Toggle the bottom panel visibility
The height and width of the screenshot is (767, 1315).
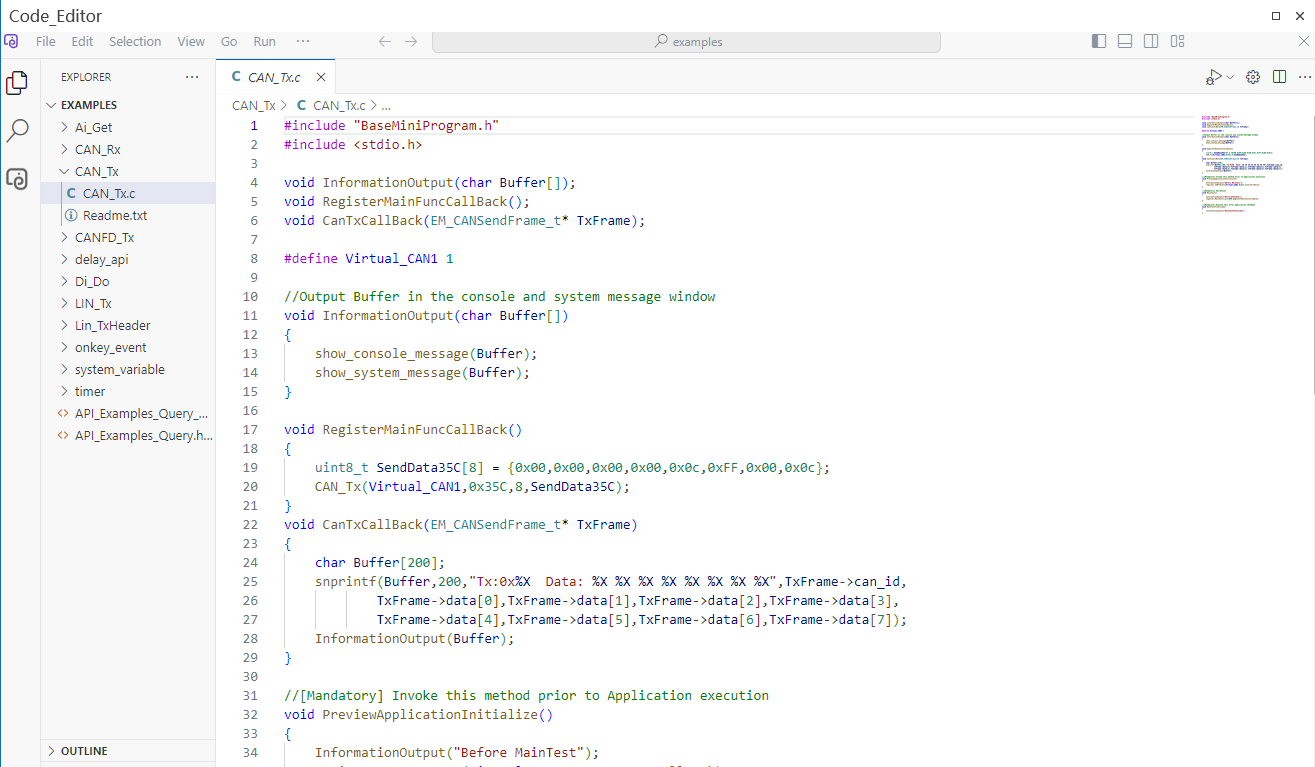pos(1125,41)
